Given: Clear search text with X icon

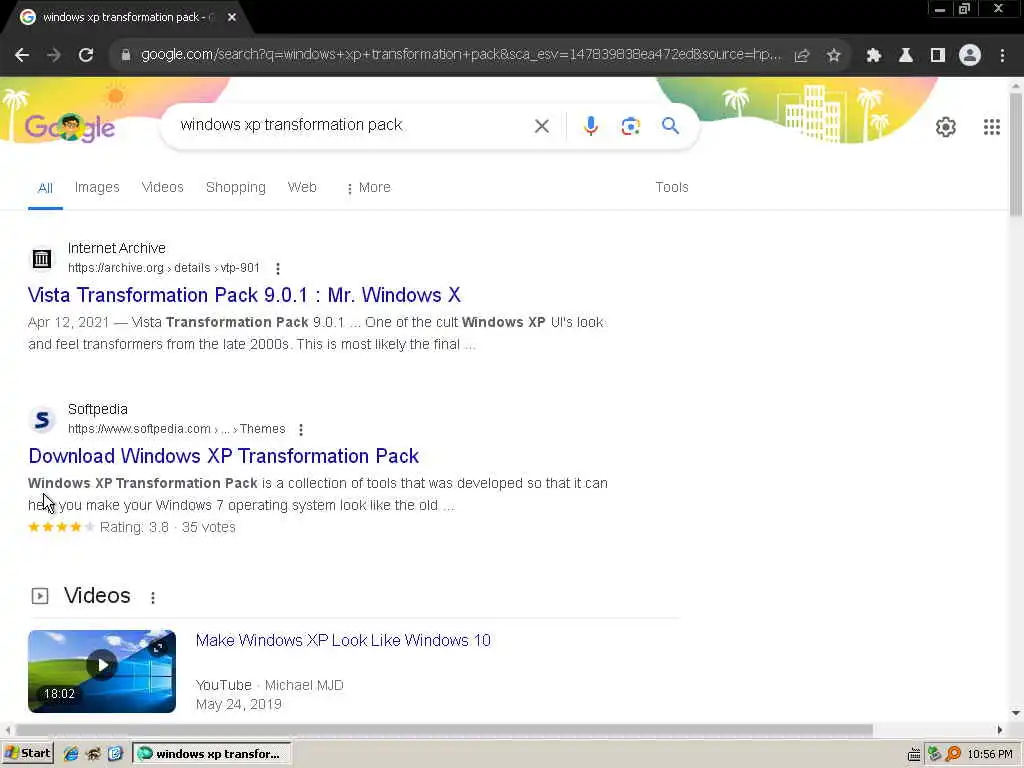Looking at the screenshot, I should pyautogui.click(x=542, y=126).
